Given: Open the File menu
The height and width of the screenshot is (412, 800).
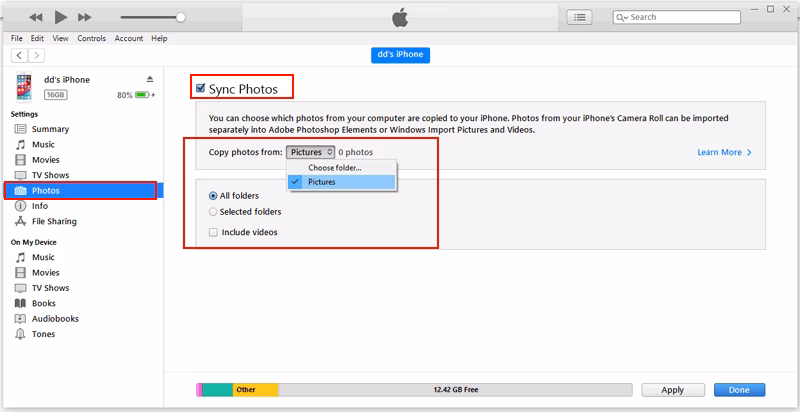Looking at the screenshot, I should 17,38.
